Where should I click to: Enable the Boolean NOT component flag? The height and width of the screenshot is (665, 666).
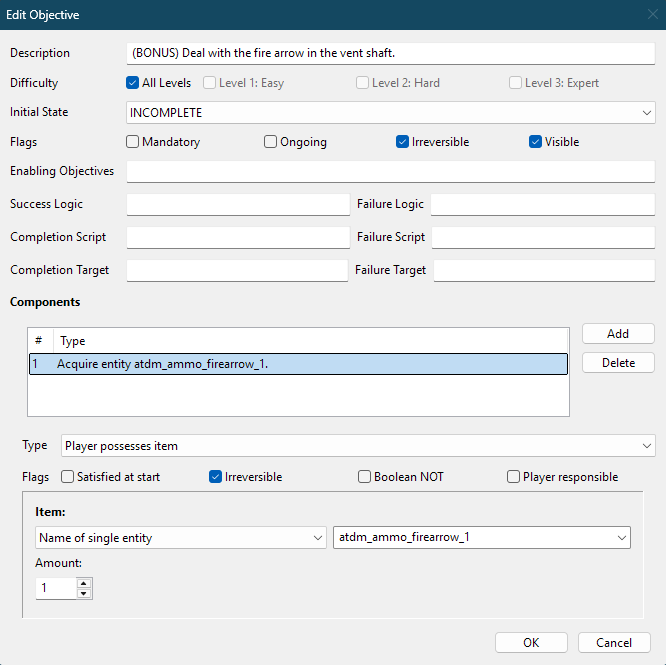click(x=365, y=477)
